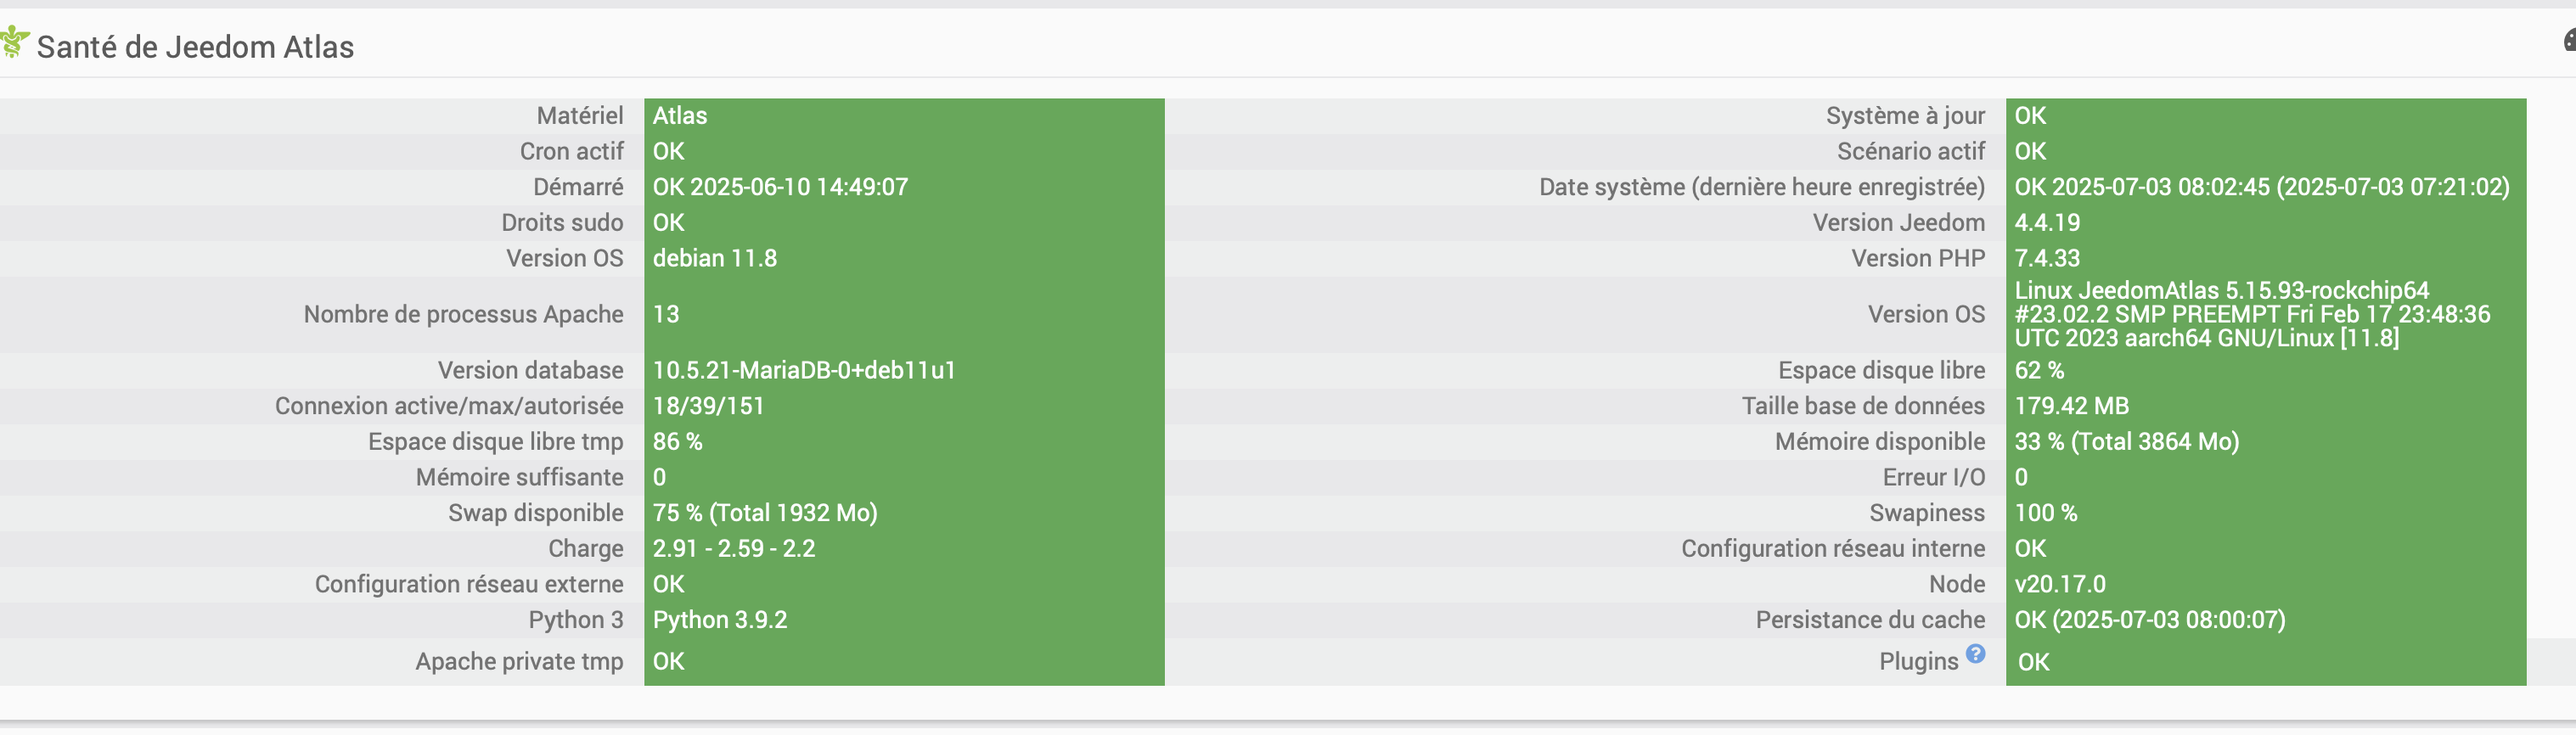Click the Jeedom logo beside the Santé title
The image size is (2576, 735).
tap(14, 43)
